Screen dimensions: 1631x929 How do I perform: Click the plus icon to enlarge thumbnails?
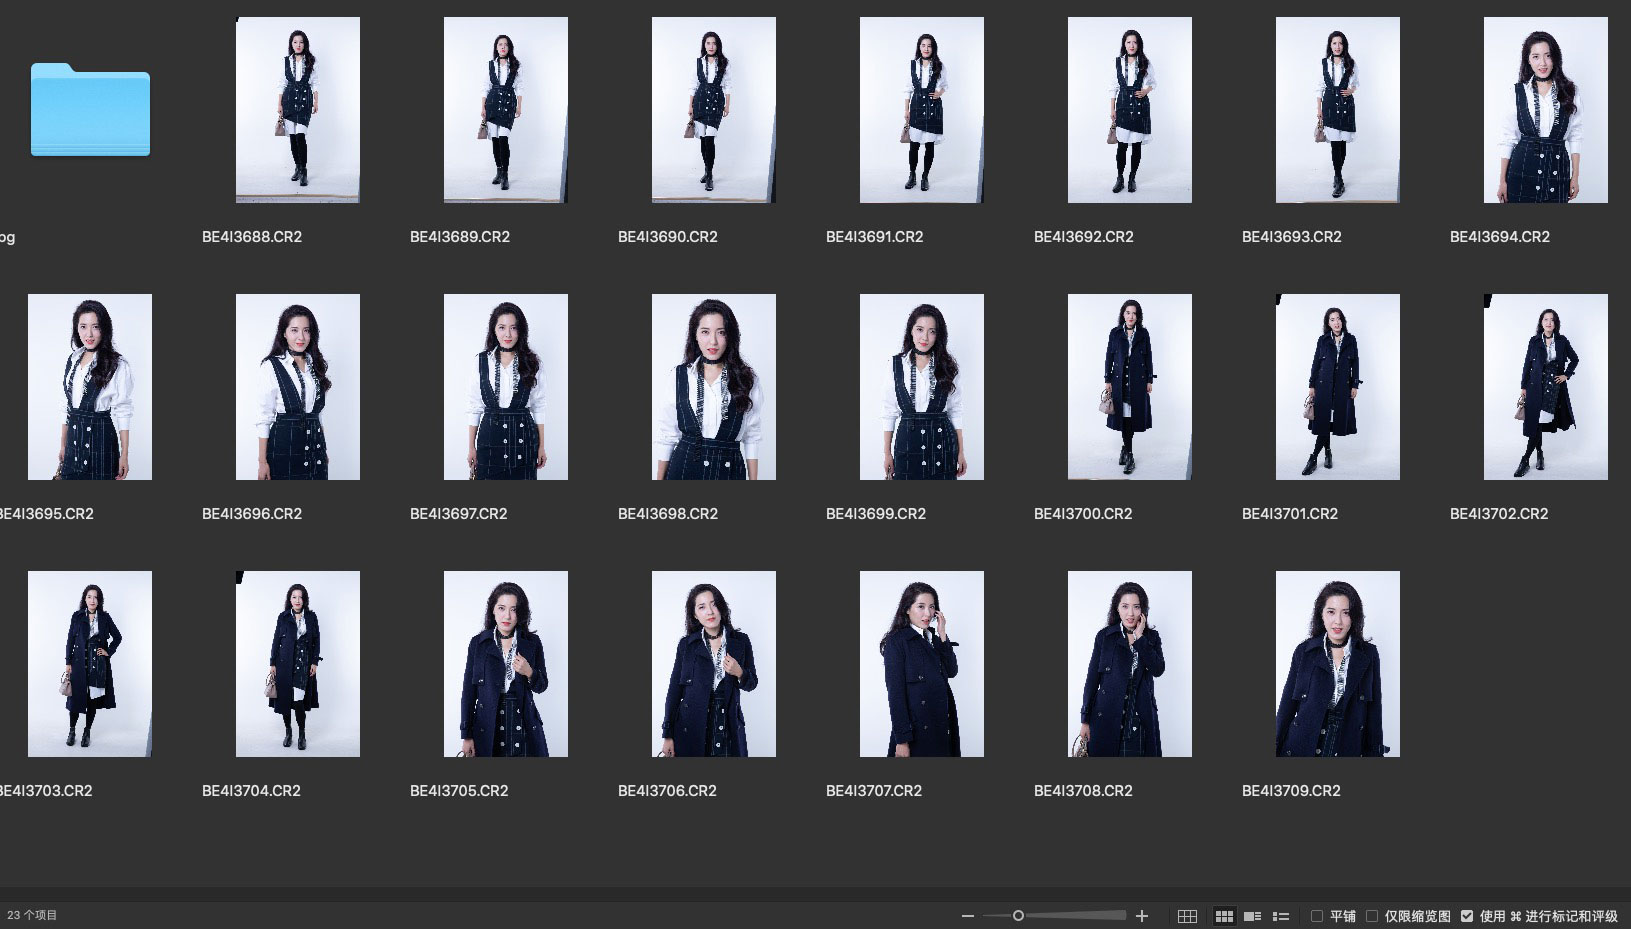[x=1142, y=916]
